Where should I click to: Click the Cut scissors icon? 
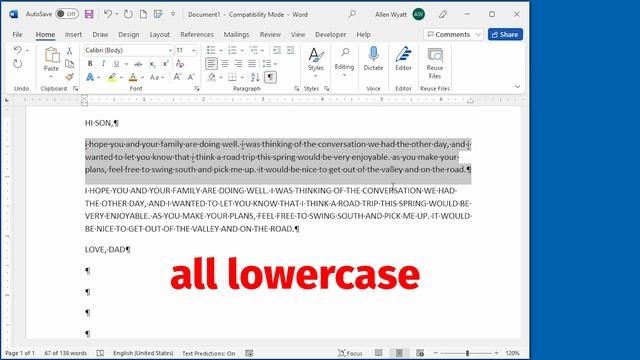tap(69, 51)
